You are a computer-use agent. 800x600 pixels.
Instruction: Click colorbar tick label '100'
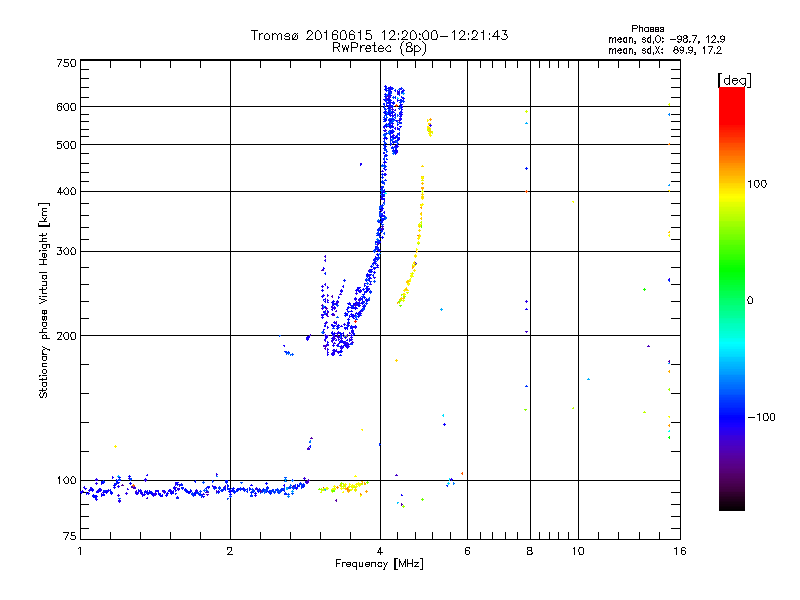[757, 184]
